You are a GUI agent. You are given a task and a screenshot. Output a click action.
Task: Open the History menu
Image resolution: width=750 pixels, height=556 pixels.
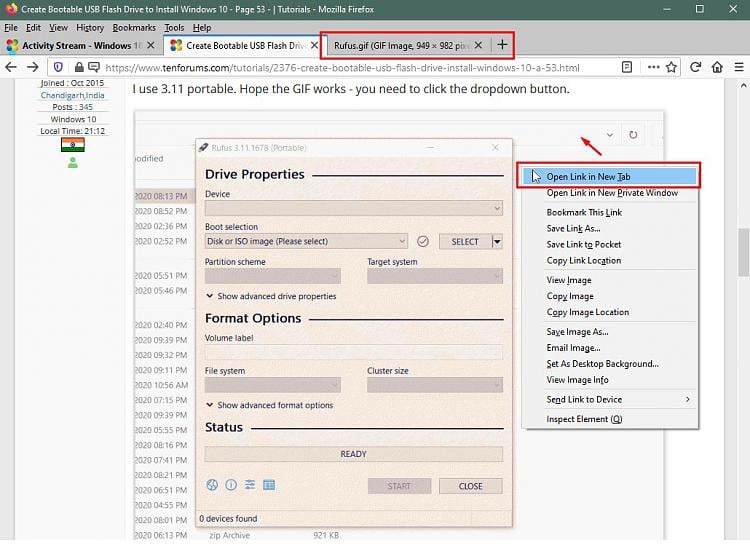point(90,28)
